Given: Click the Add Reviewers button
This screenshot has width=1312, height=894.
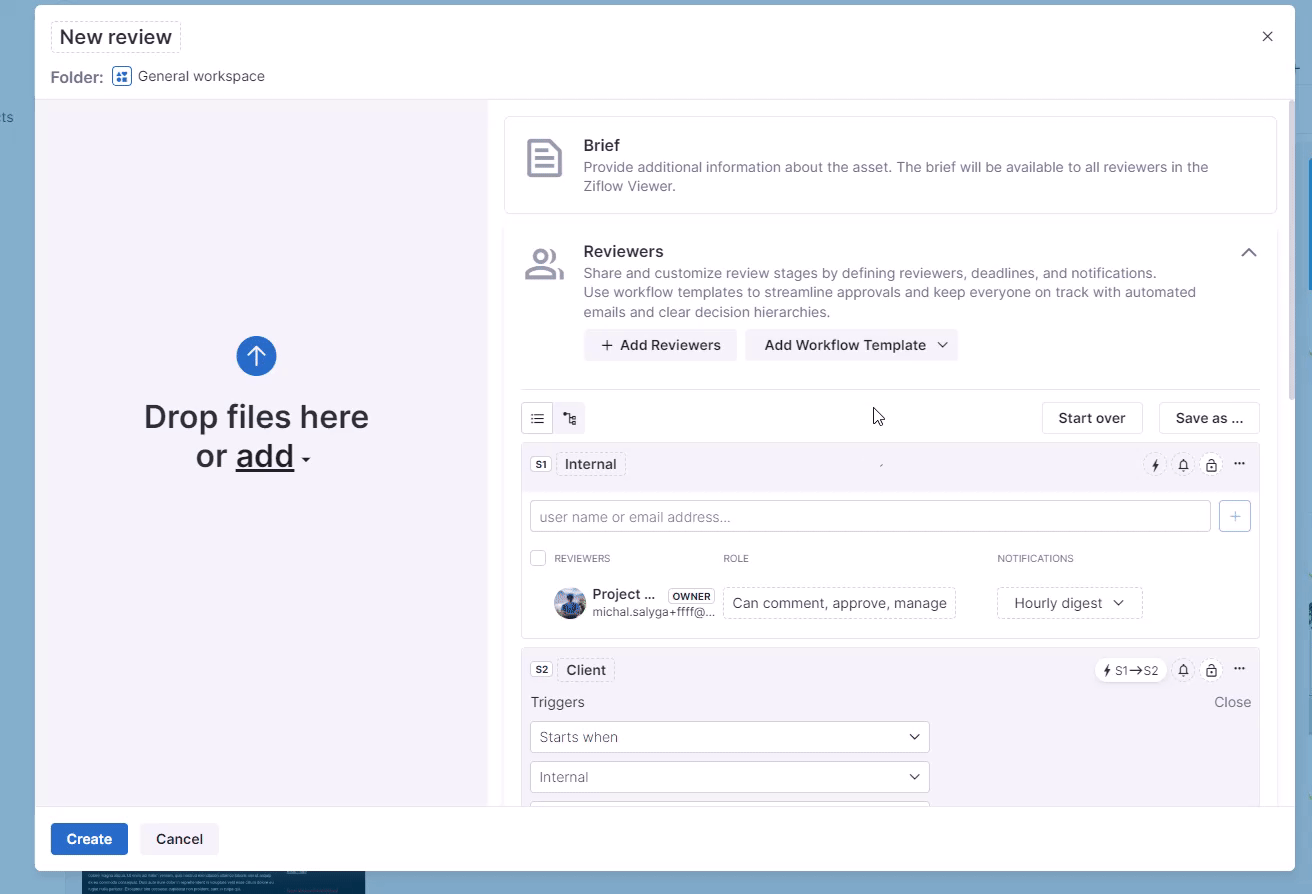Looking at the screenshot, I should 660,345.
